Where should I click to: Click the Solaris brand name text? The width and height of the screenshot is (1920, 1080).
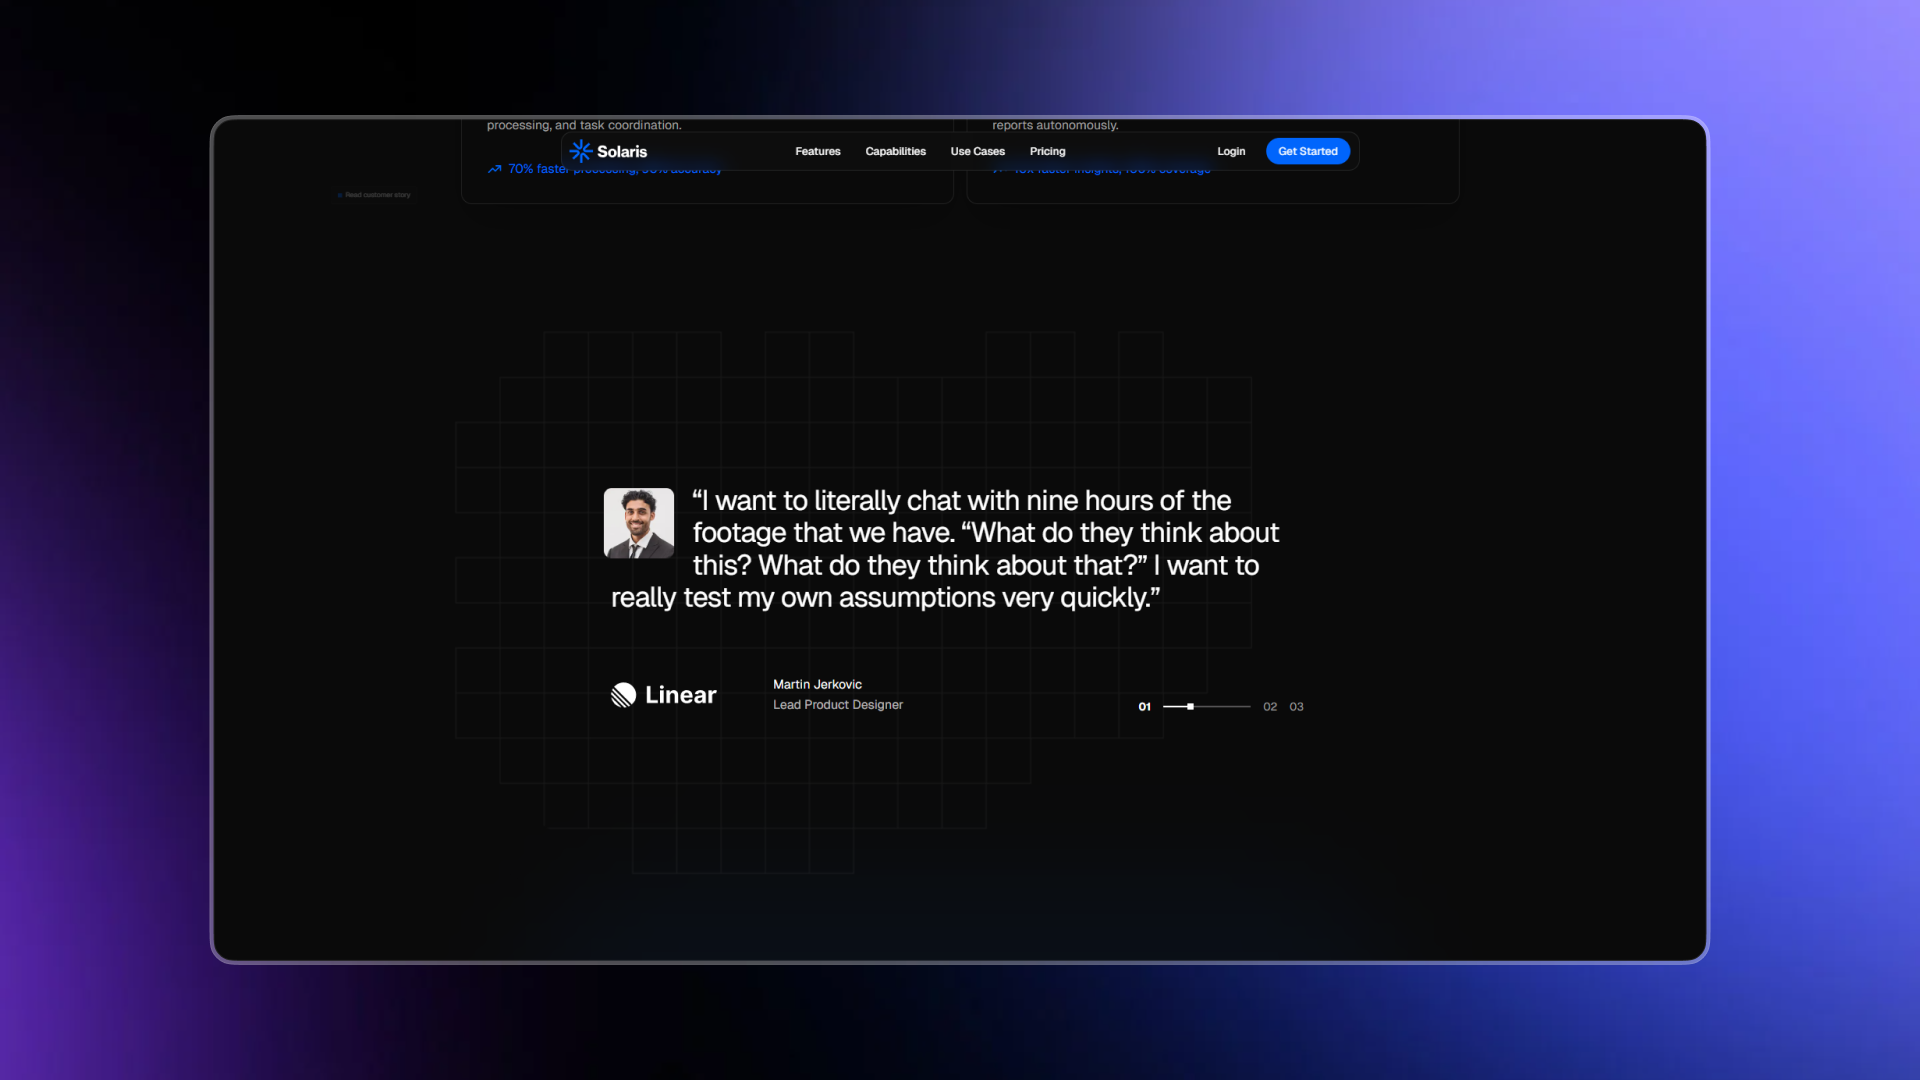tap(622, 152)
